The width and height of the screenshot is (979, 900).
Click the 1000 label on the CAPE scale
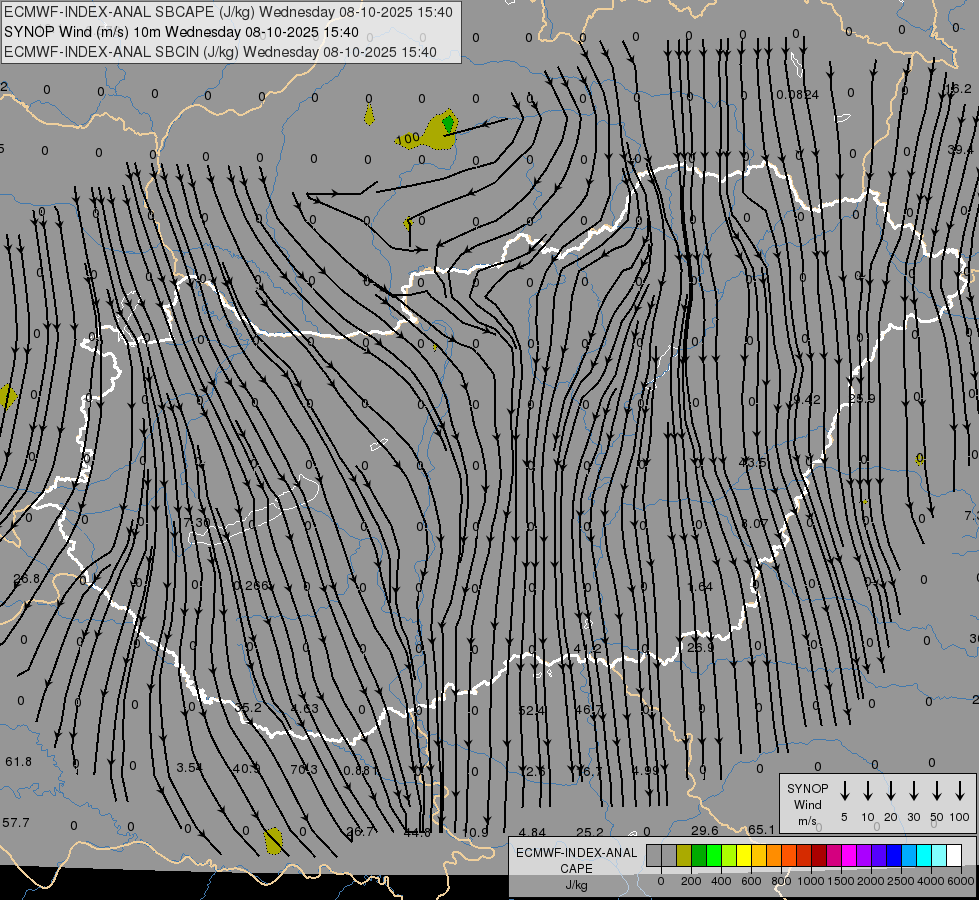tap(811, 881)
